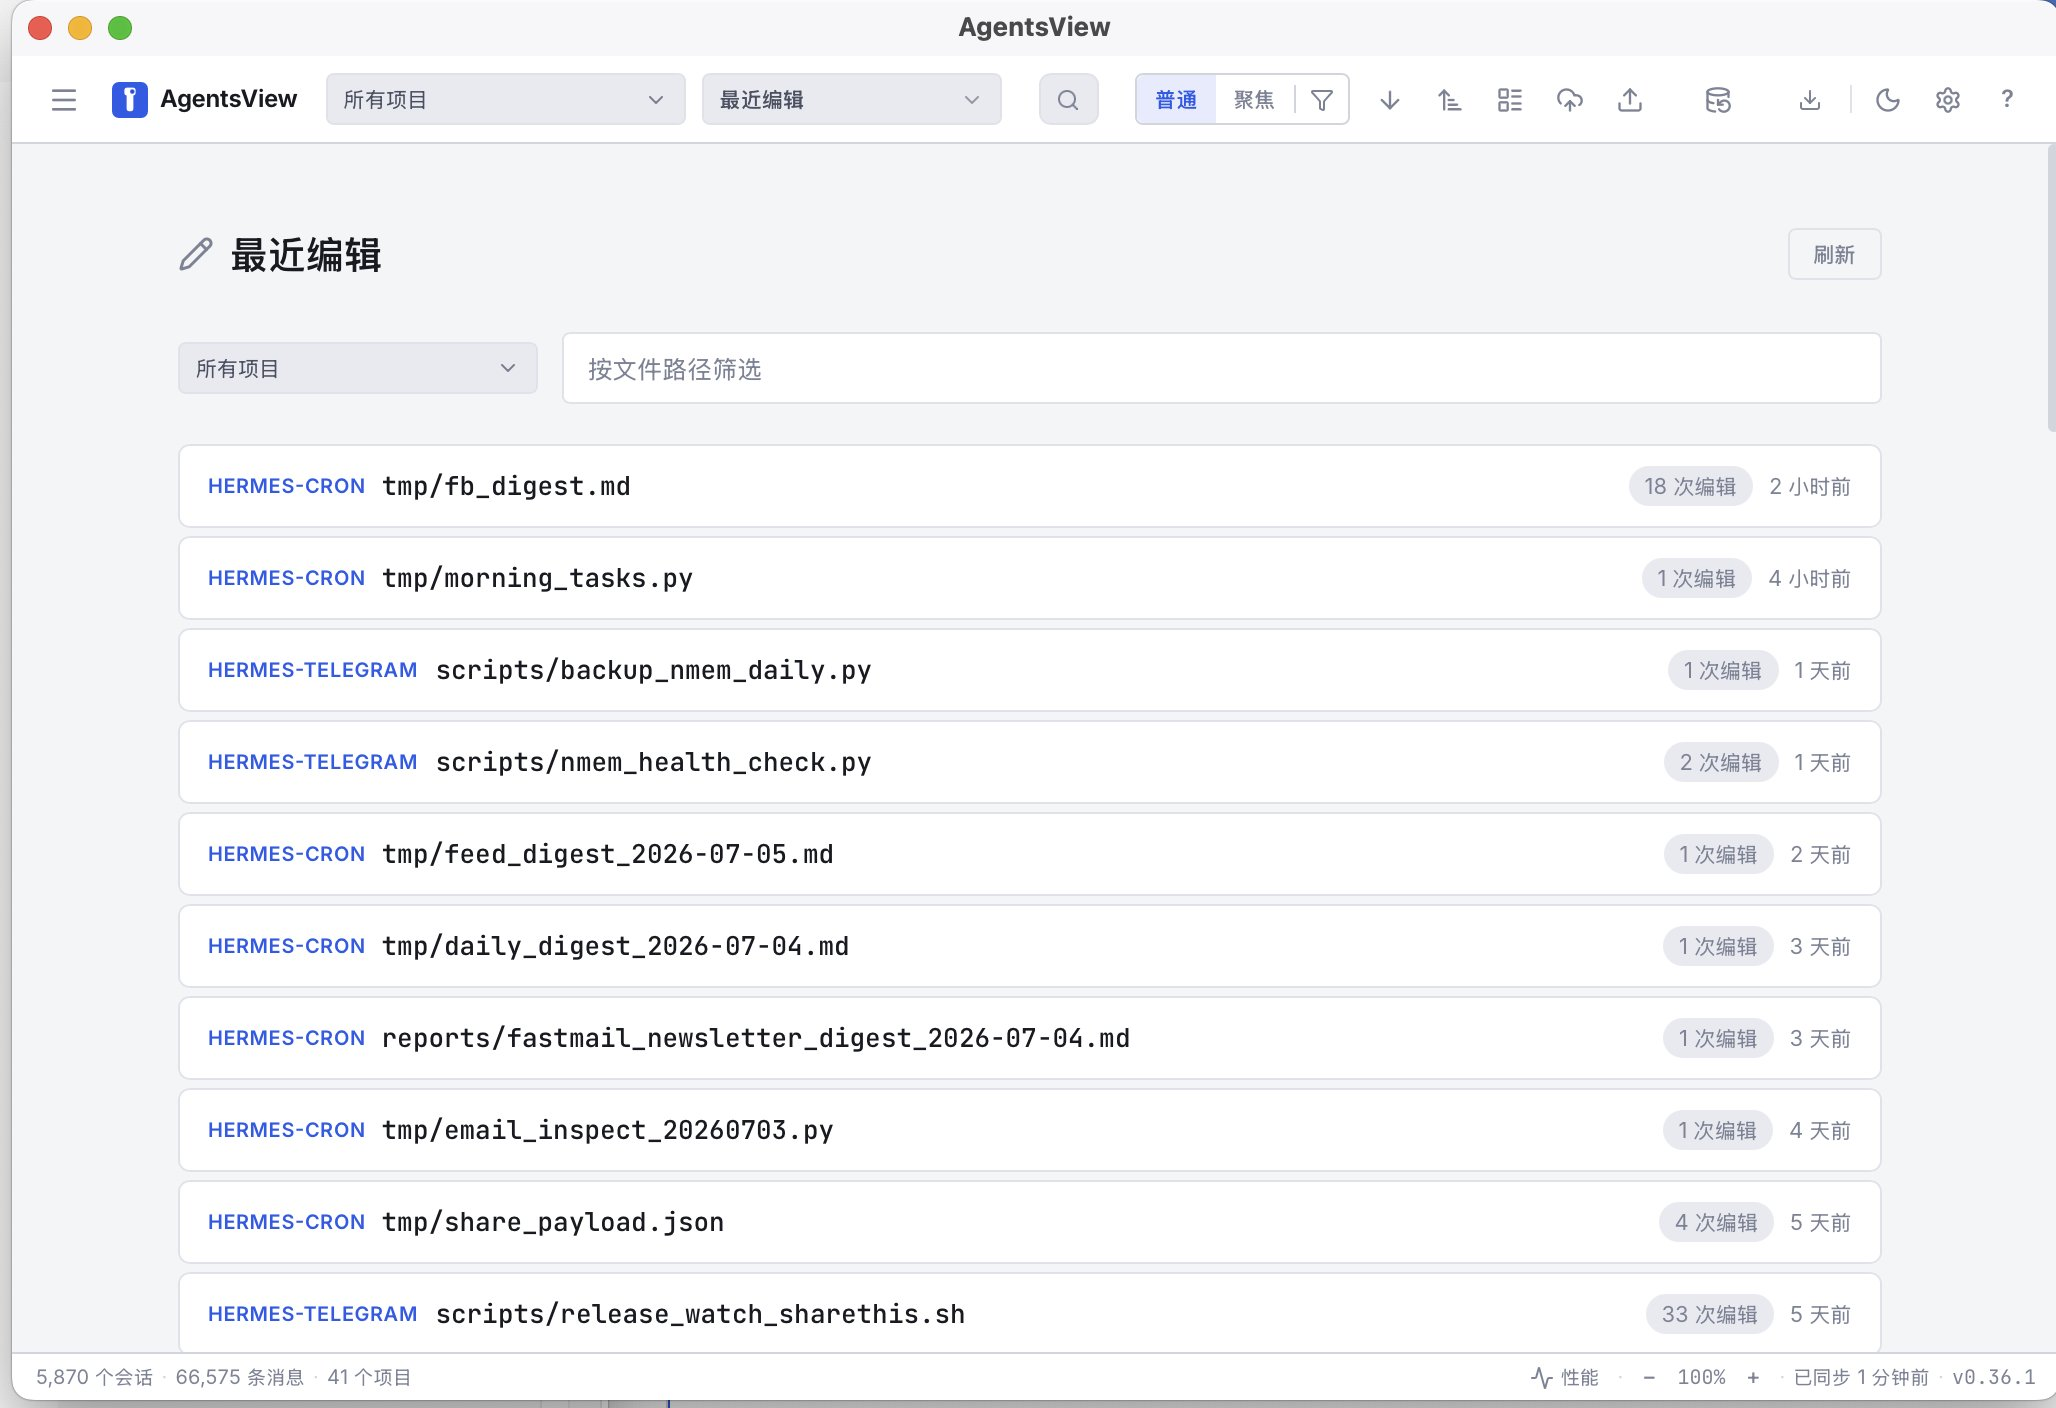
Task: Zoom in with the plus button
Action: pyautogui.click(x=1753, y=1378)
